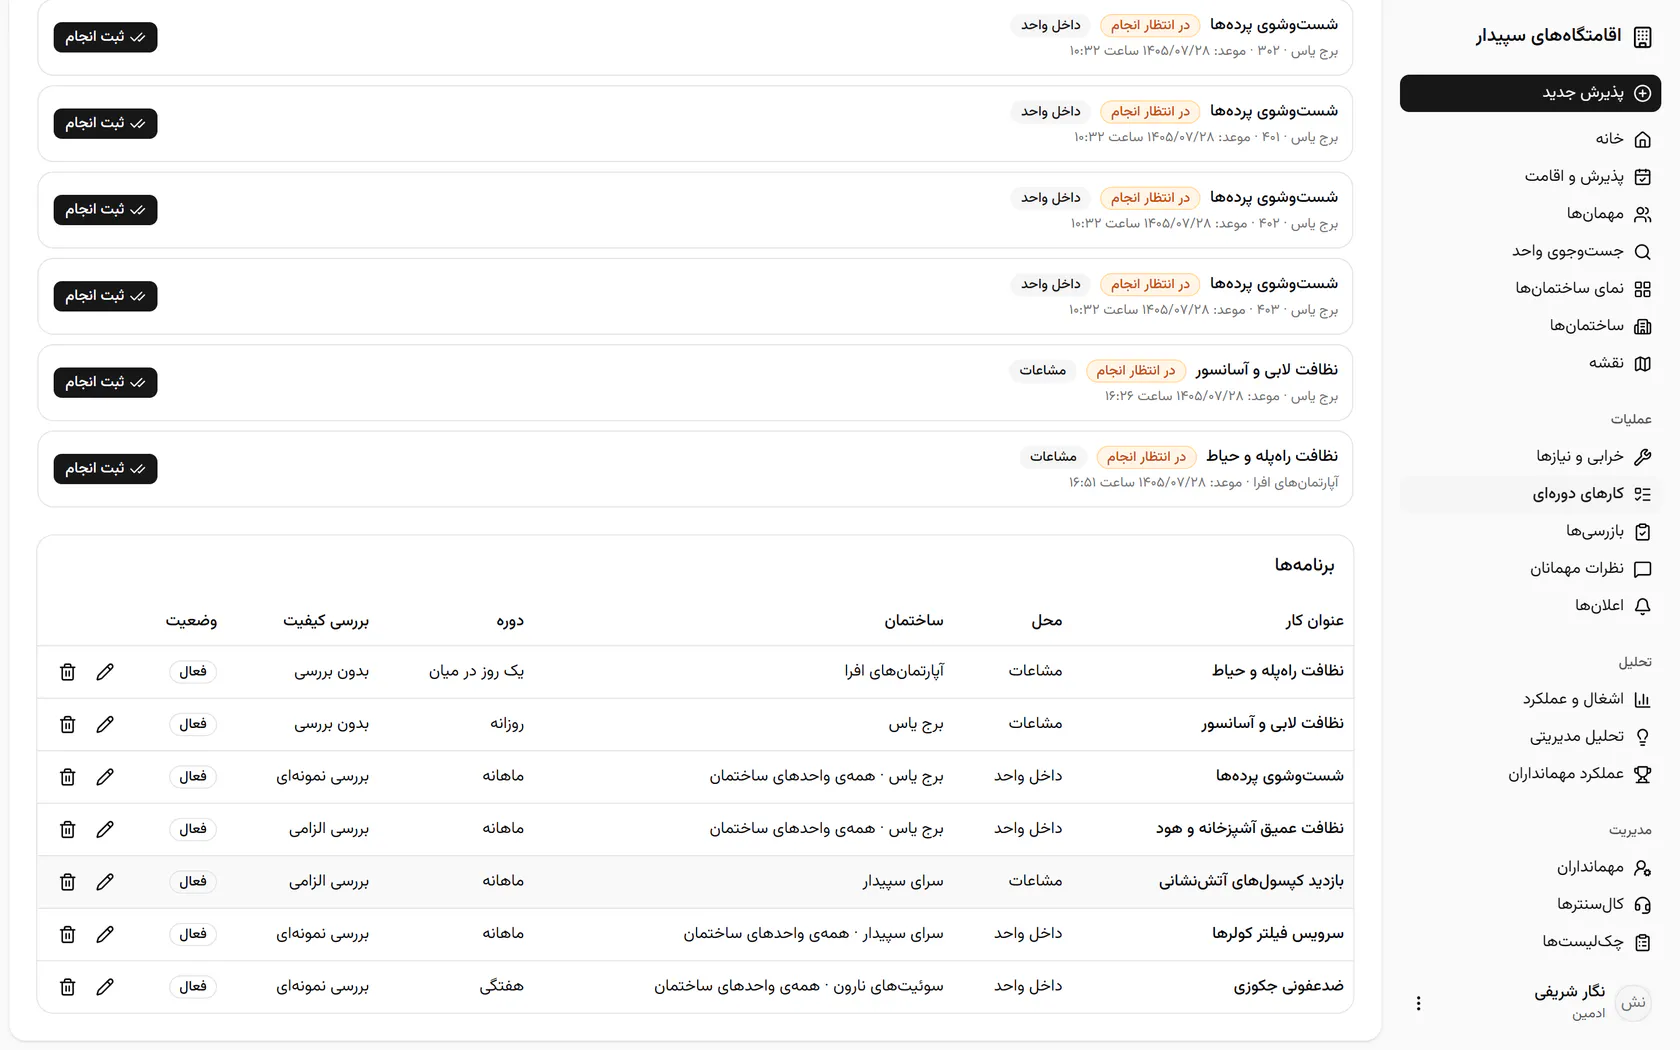Delete the نظافت لابی و آسانسور schedule row
This screenshot has width=1680, height=1050.
click(68, 724)
